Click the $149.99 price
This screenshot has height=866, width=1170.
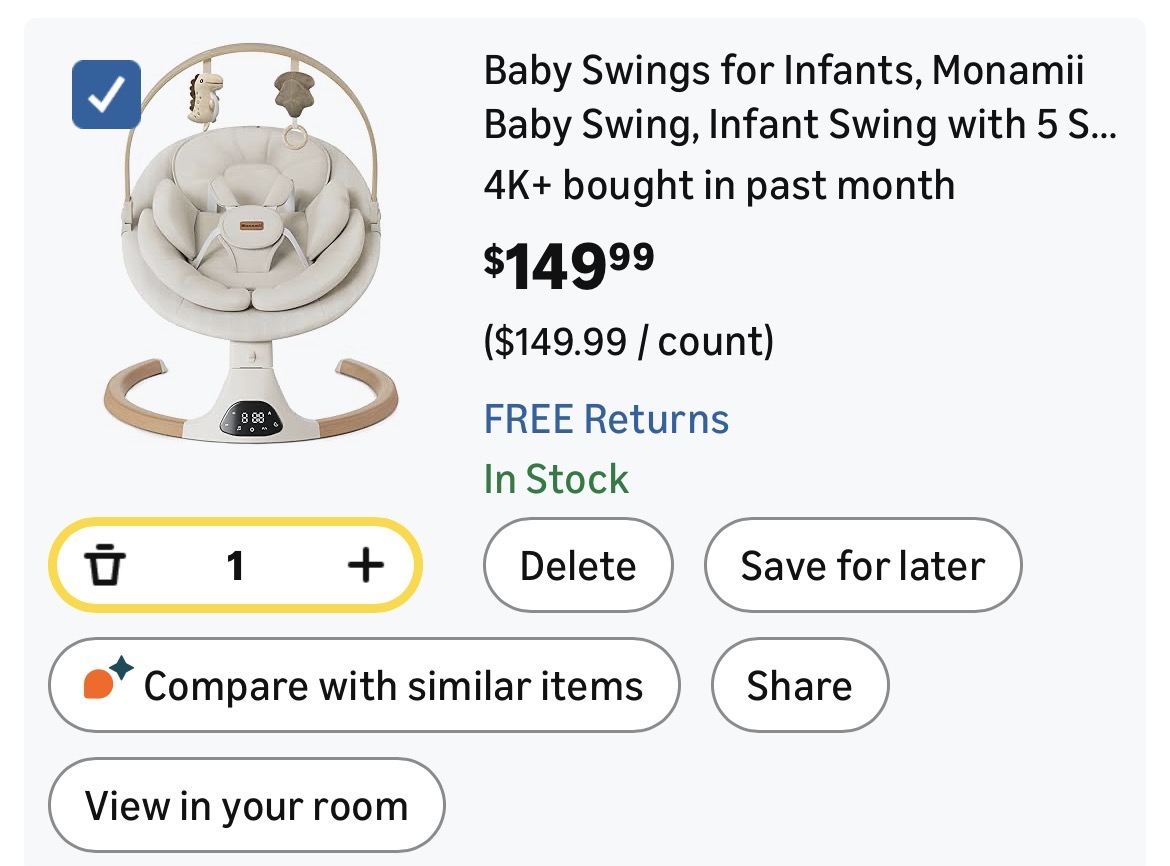coord(569,267)
